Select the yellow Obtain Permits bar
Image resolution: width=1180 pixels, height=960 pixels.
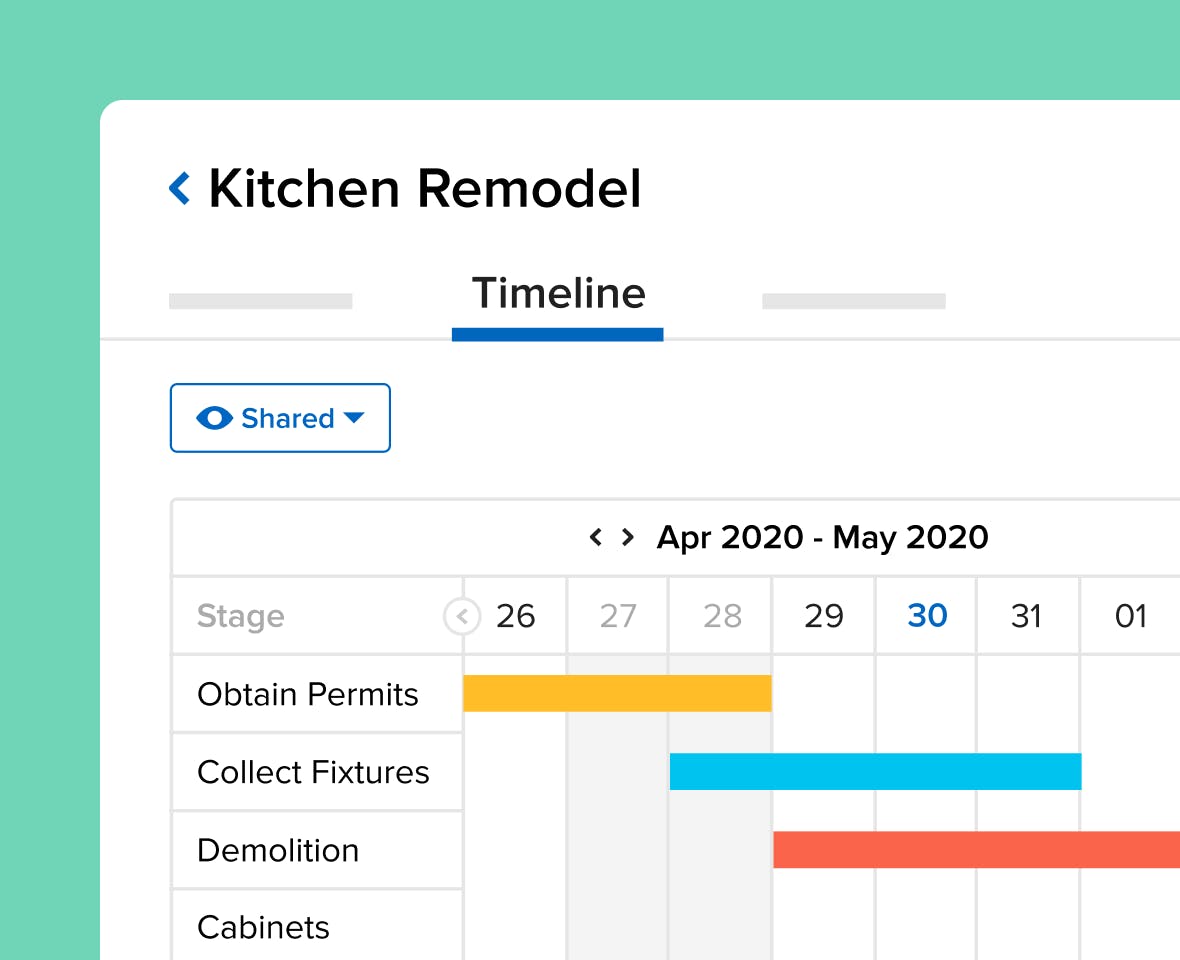coord(617,693)
